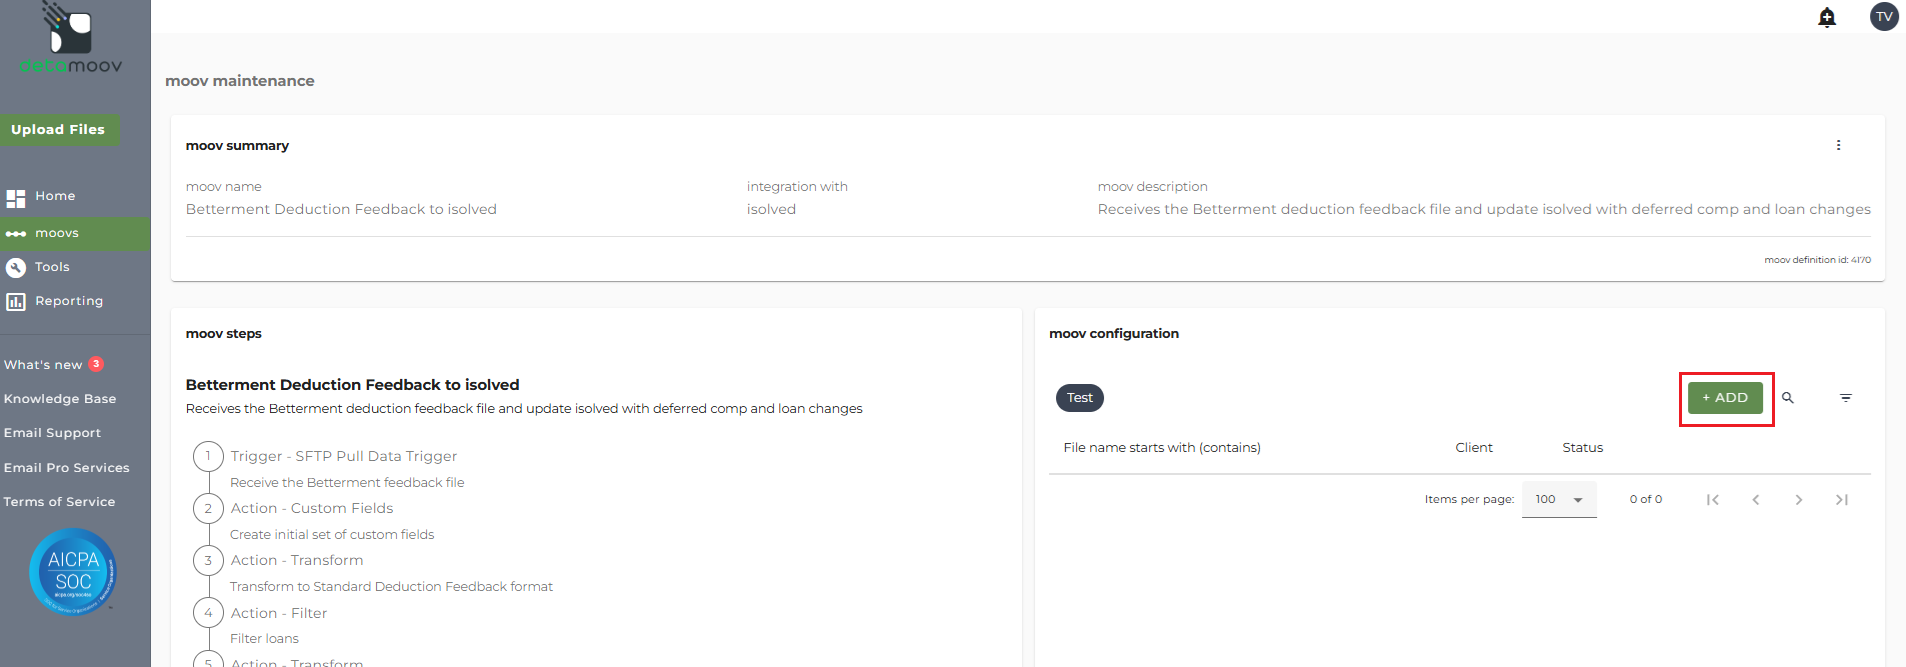
Task: Open Tools in the sidebar
Action: [x=52, y=267]
